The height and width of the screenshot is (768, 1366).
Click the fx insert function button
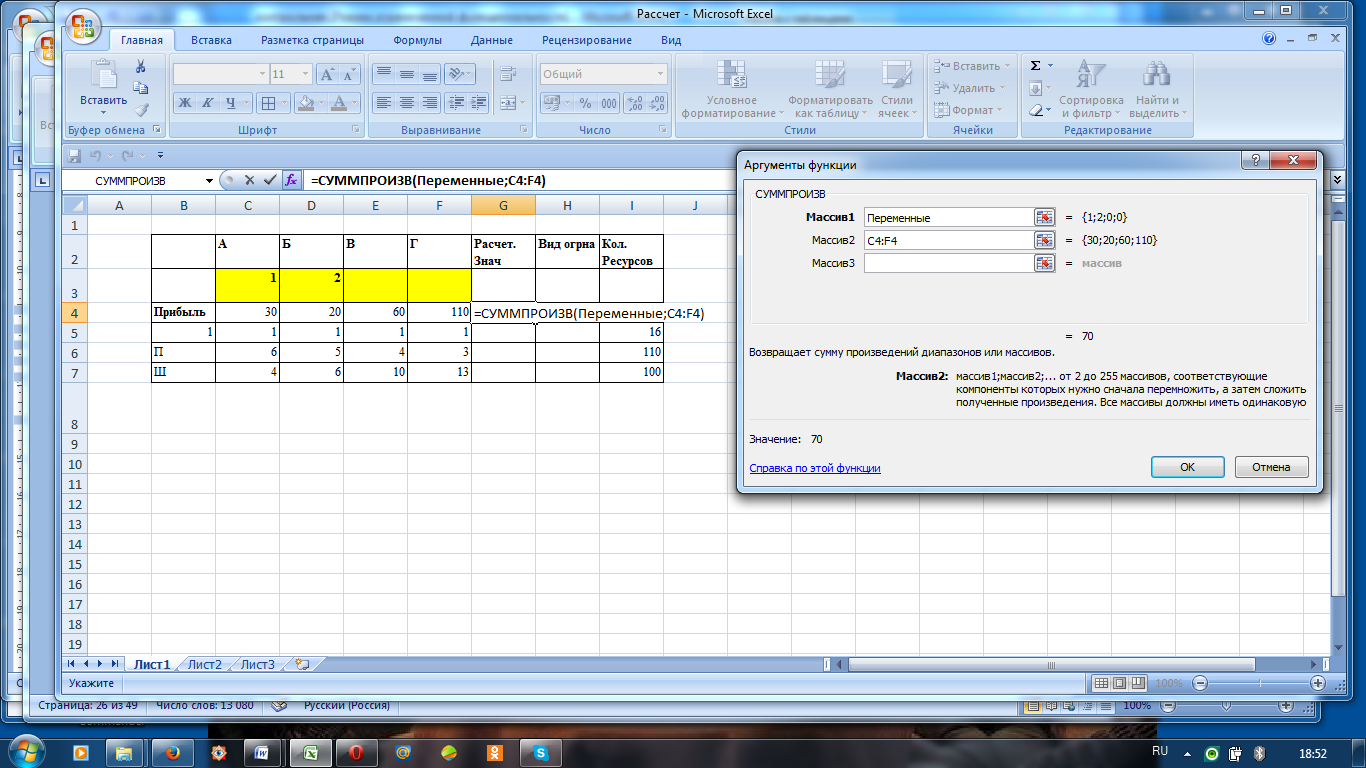(291, 181)
